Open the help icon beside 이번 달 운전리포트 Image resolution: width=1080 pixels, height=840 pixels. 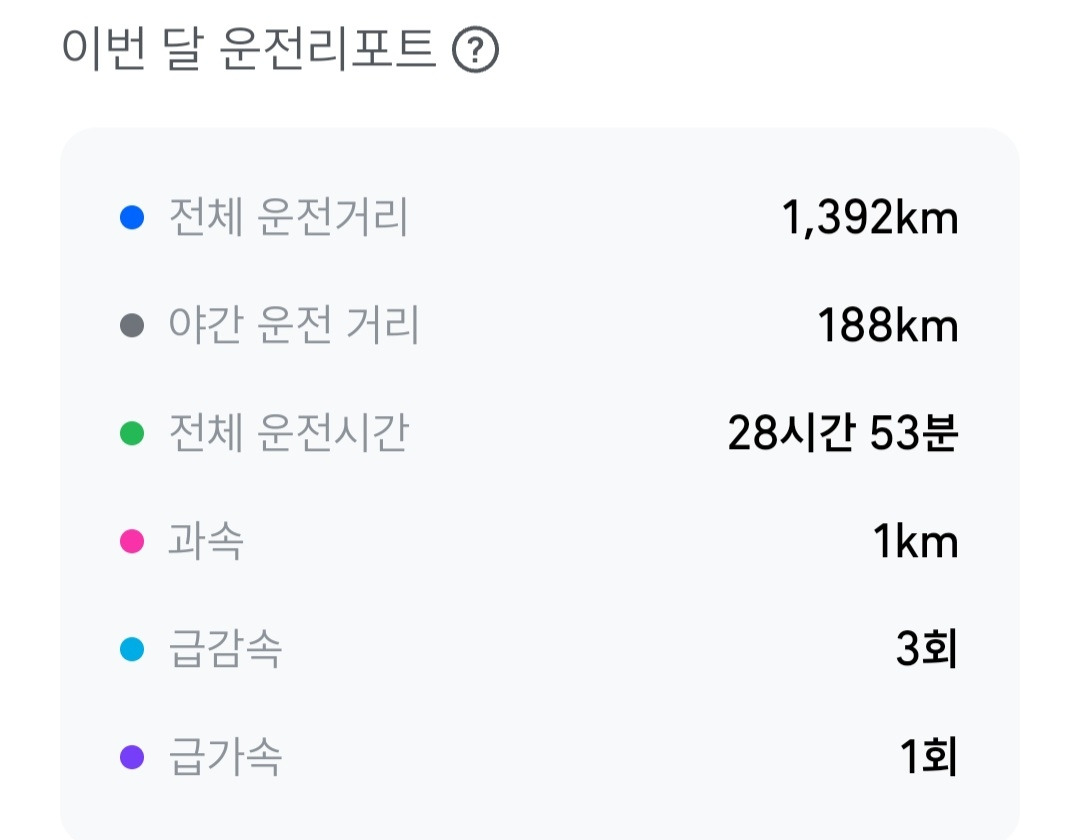pos(475,49)
